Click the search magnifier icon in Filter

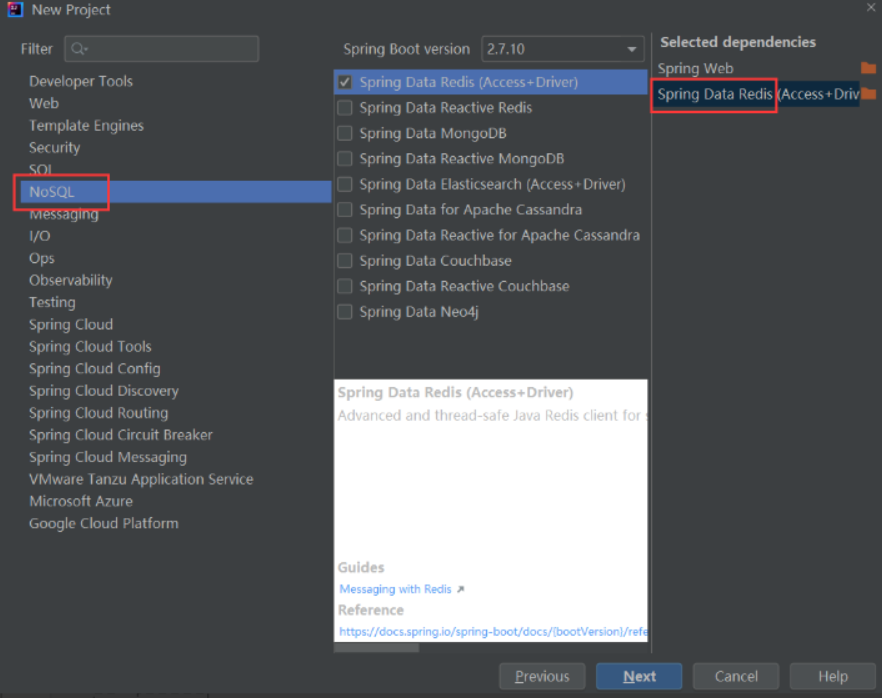[79, 49]
